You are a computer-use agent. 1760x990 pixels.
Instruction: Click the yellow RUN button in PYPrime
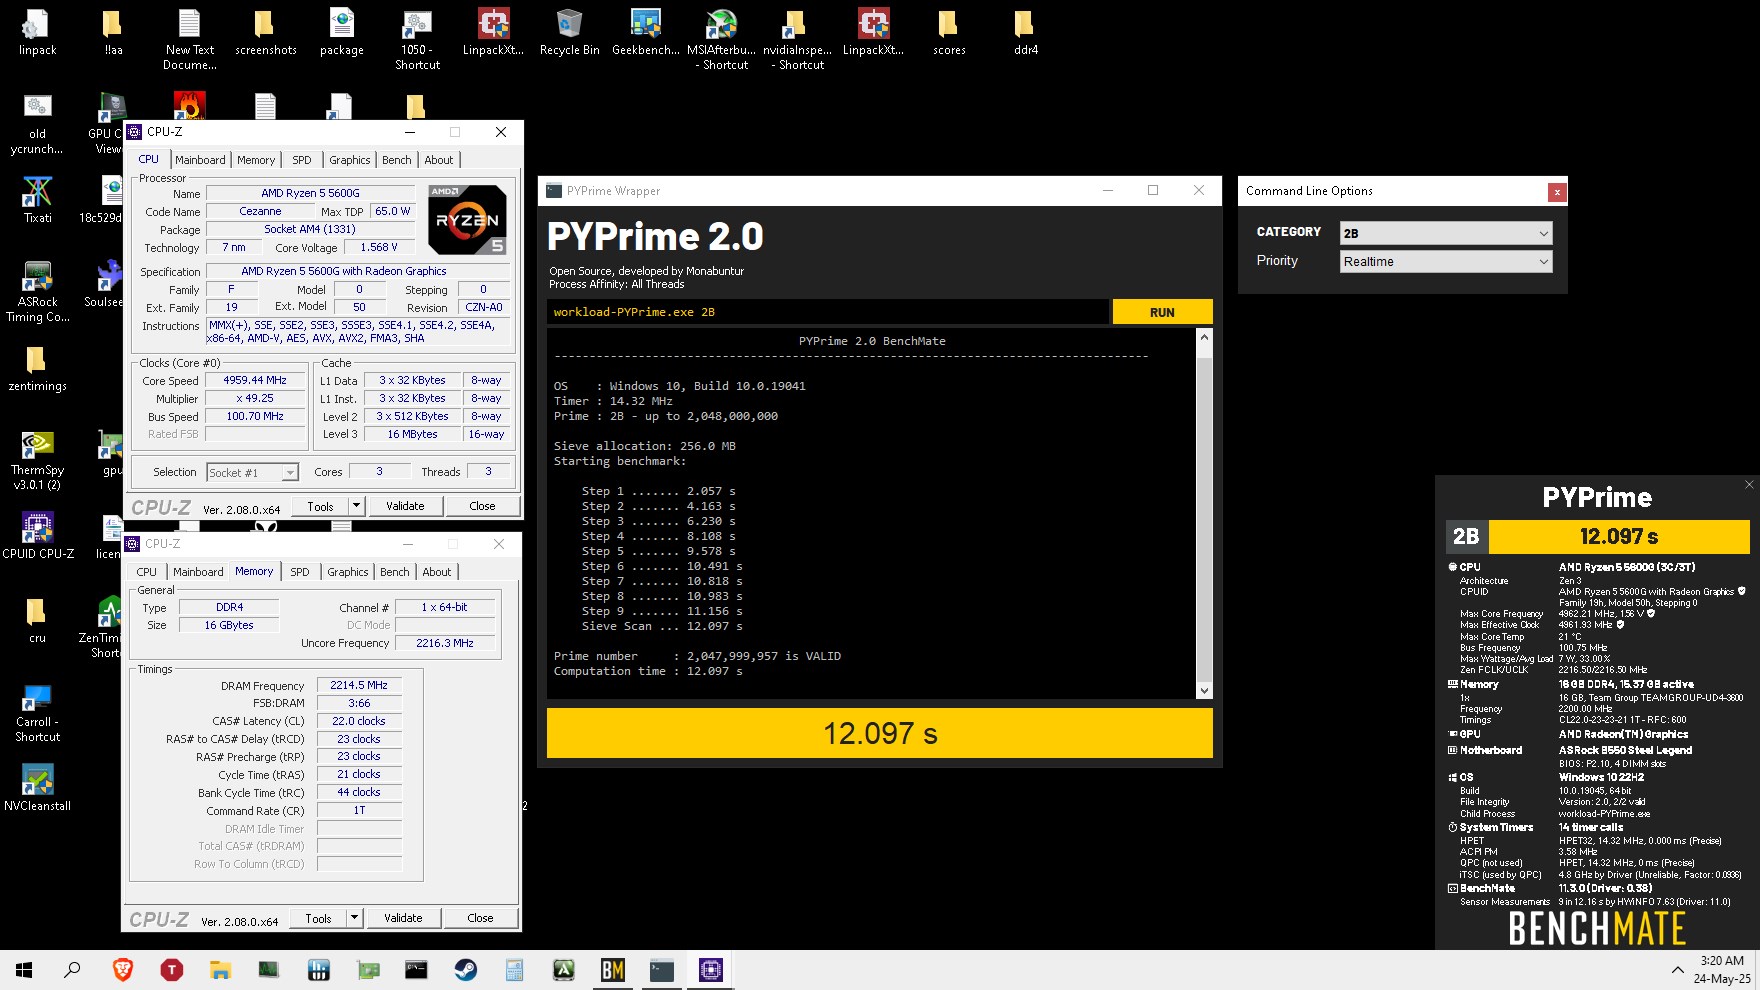coord(1162,312)
